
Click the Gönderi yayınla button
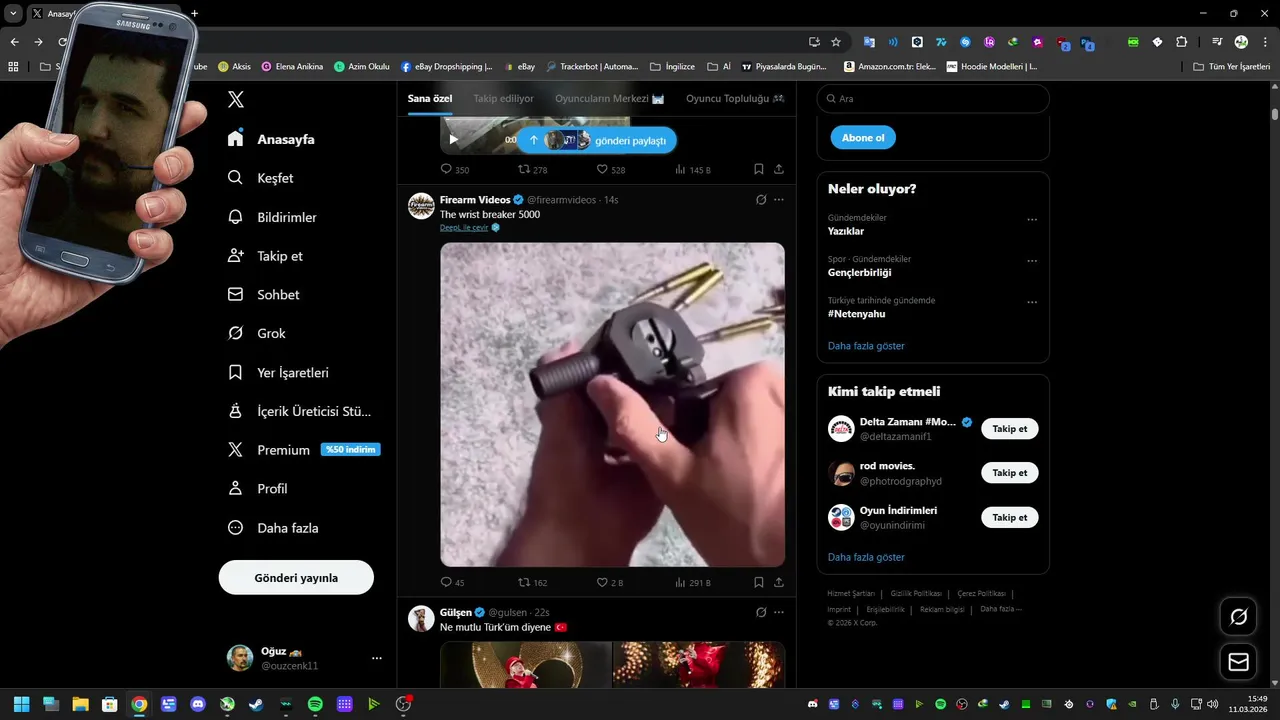296,578
